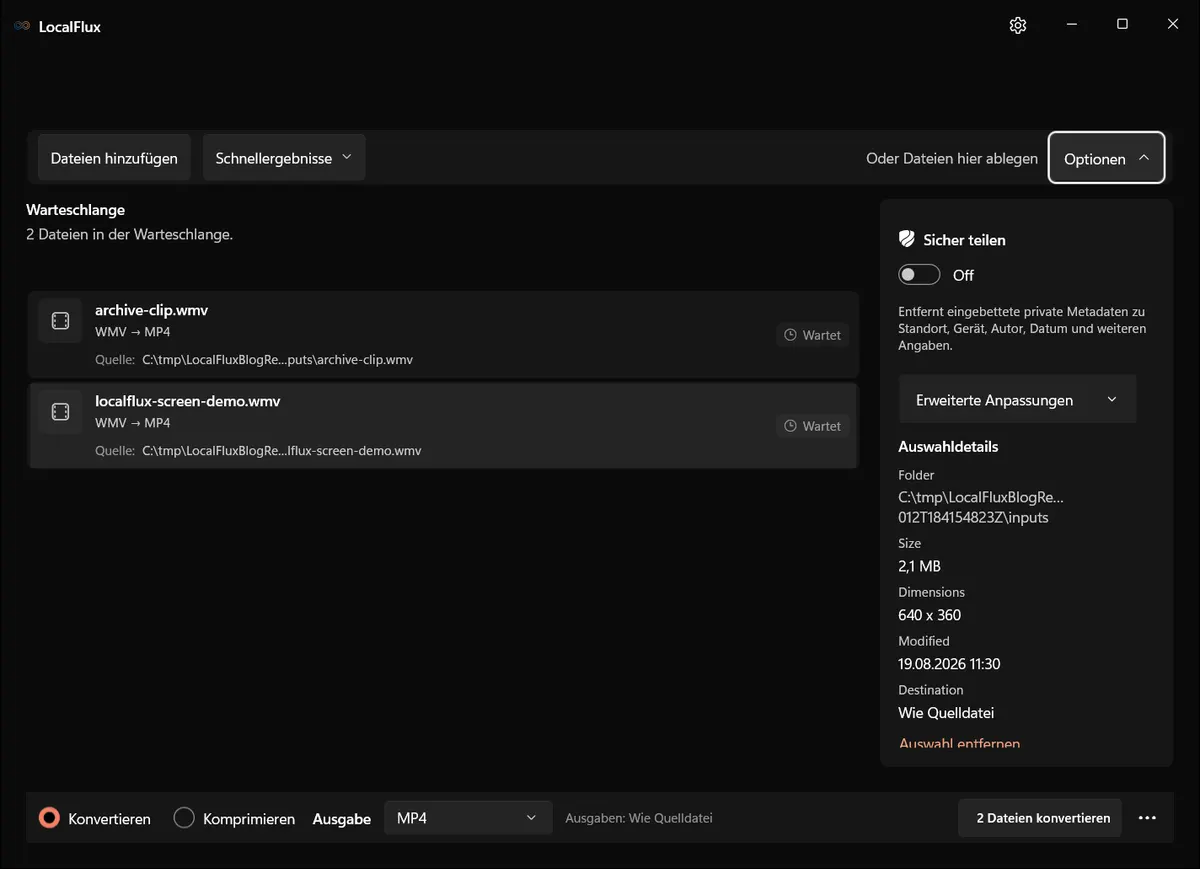
Task: Click the 'Wie Quelldatei' destination value
Action: 946,713
